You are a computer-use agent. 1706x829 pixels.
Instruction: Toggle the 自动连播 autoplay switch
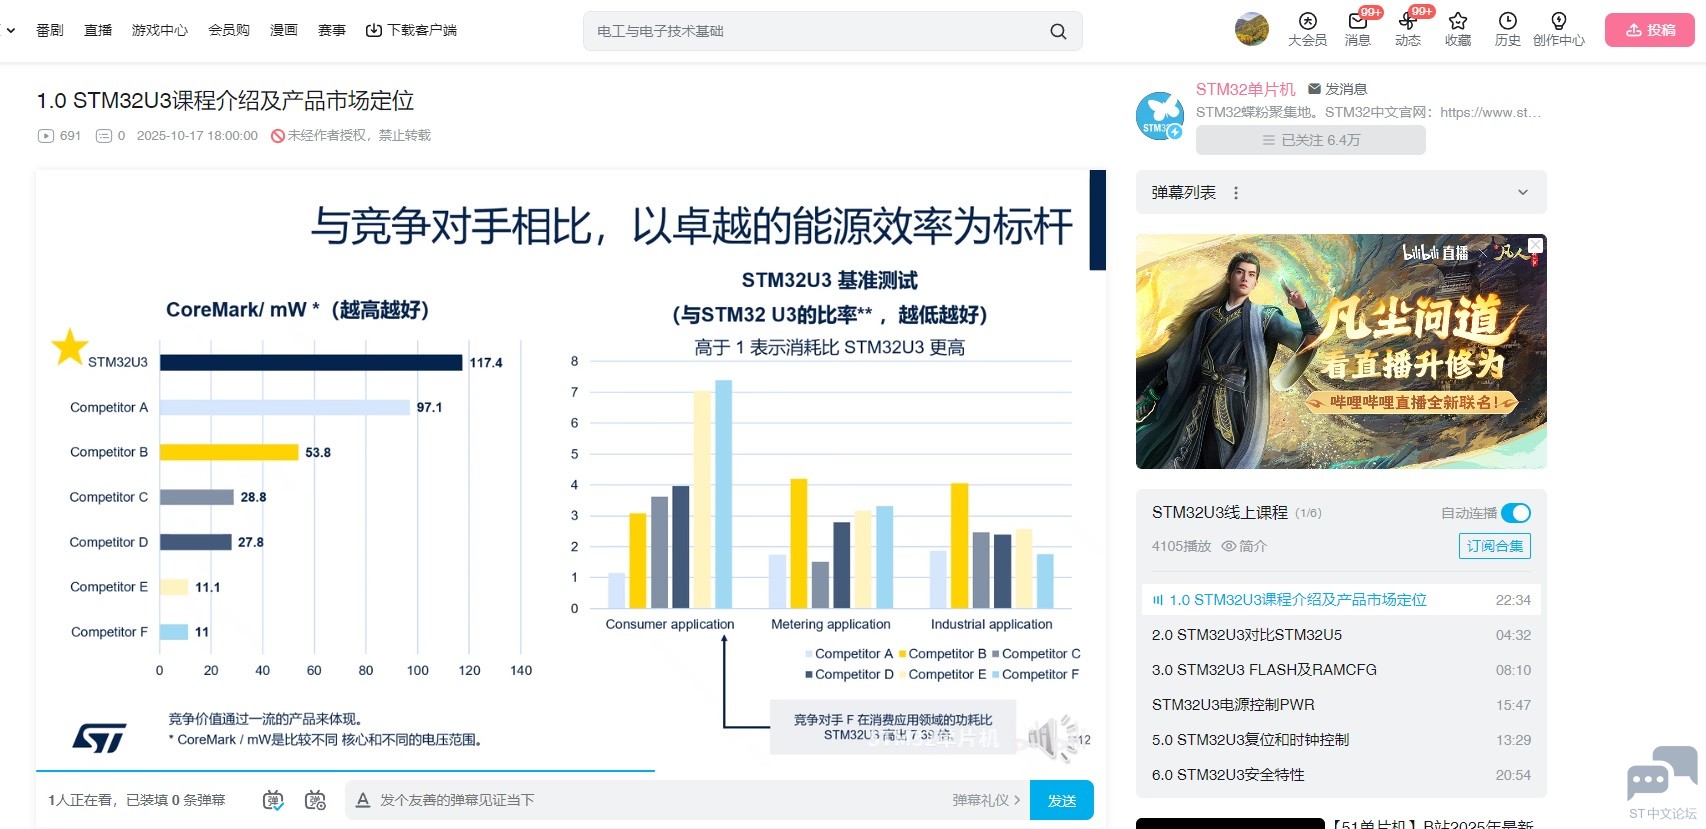pos(1515,513)
